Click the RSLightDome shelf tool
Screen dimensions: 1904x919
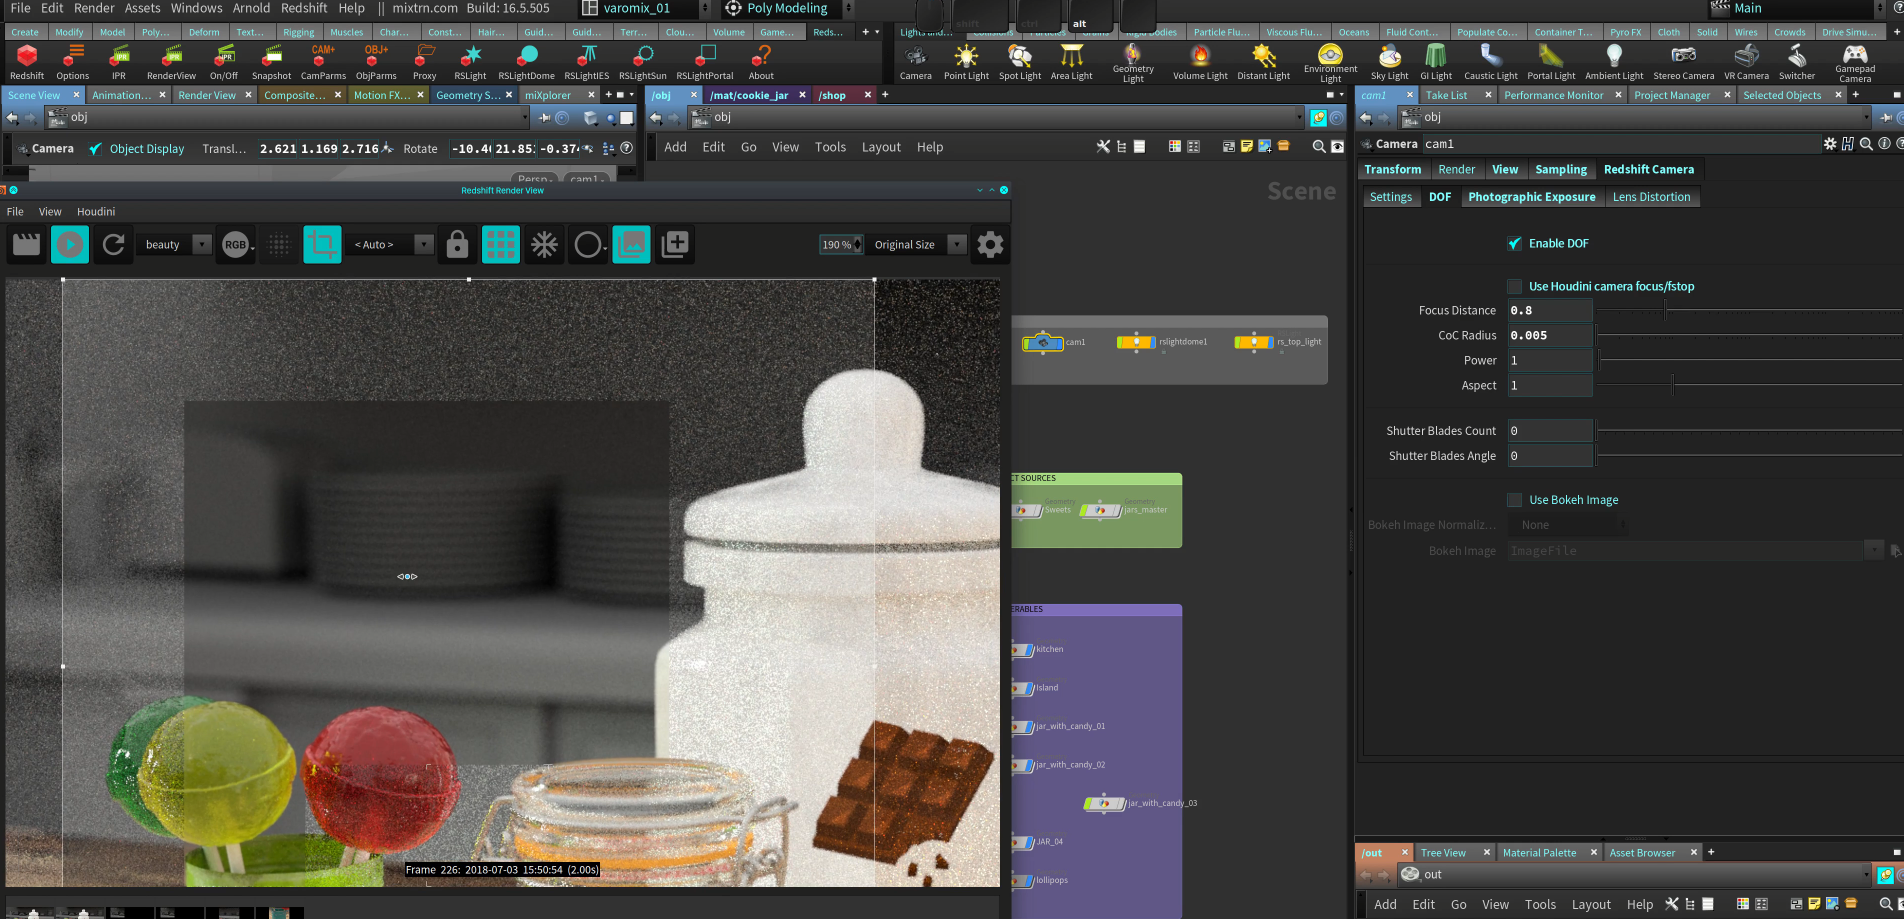point(526,60)
